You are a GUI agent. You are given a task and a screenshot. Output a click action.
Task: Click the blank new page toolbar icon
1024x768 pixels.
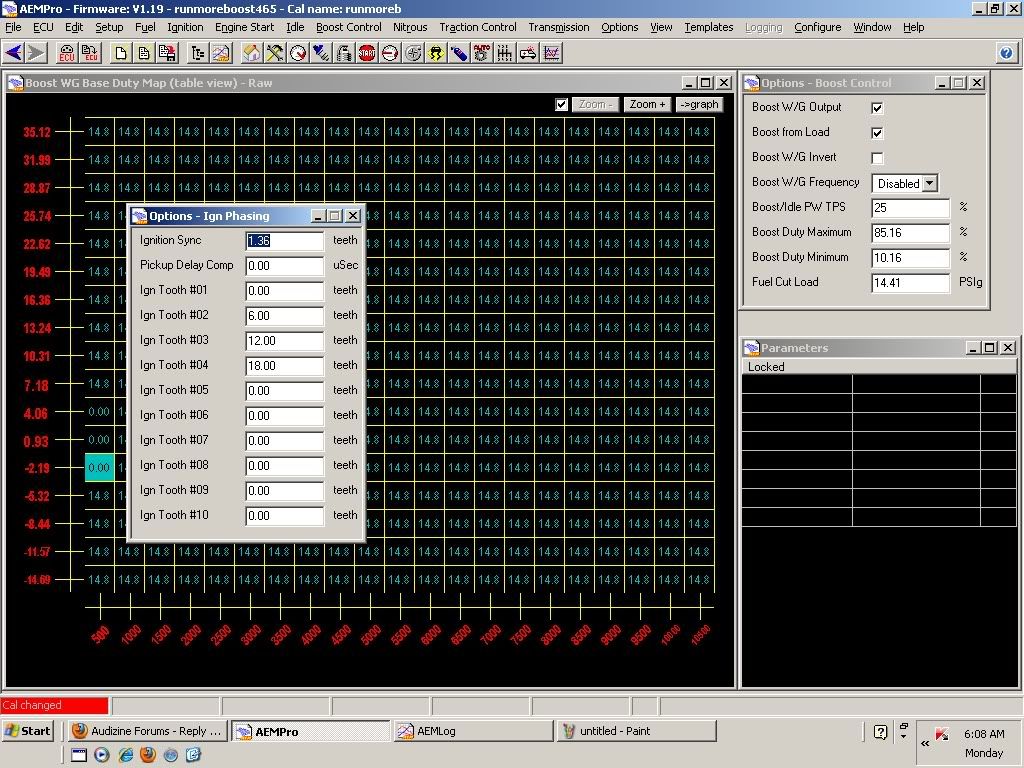[121, 53]
